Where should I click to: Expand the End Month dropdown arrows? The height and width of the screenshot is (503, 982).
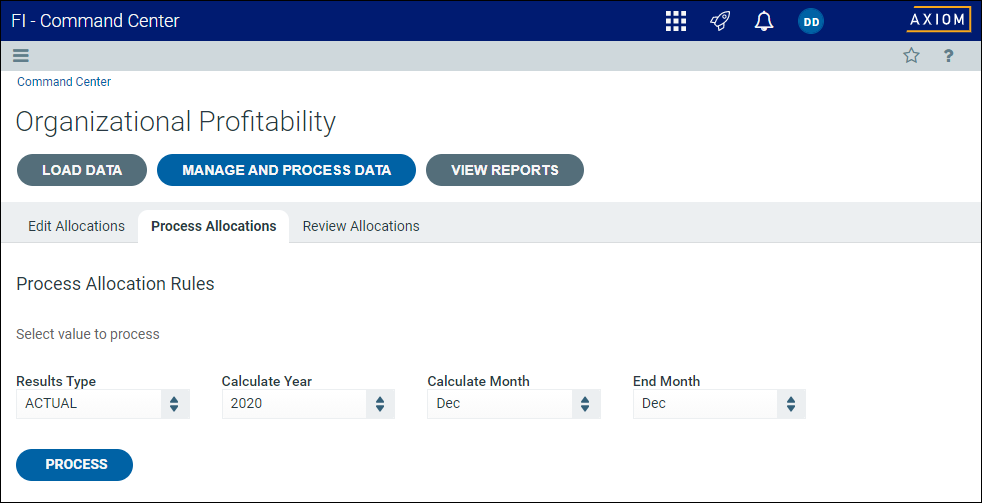click(x=792, y=404)
